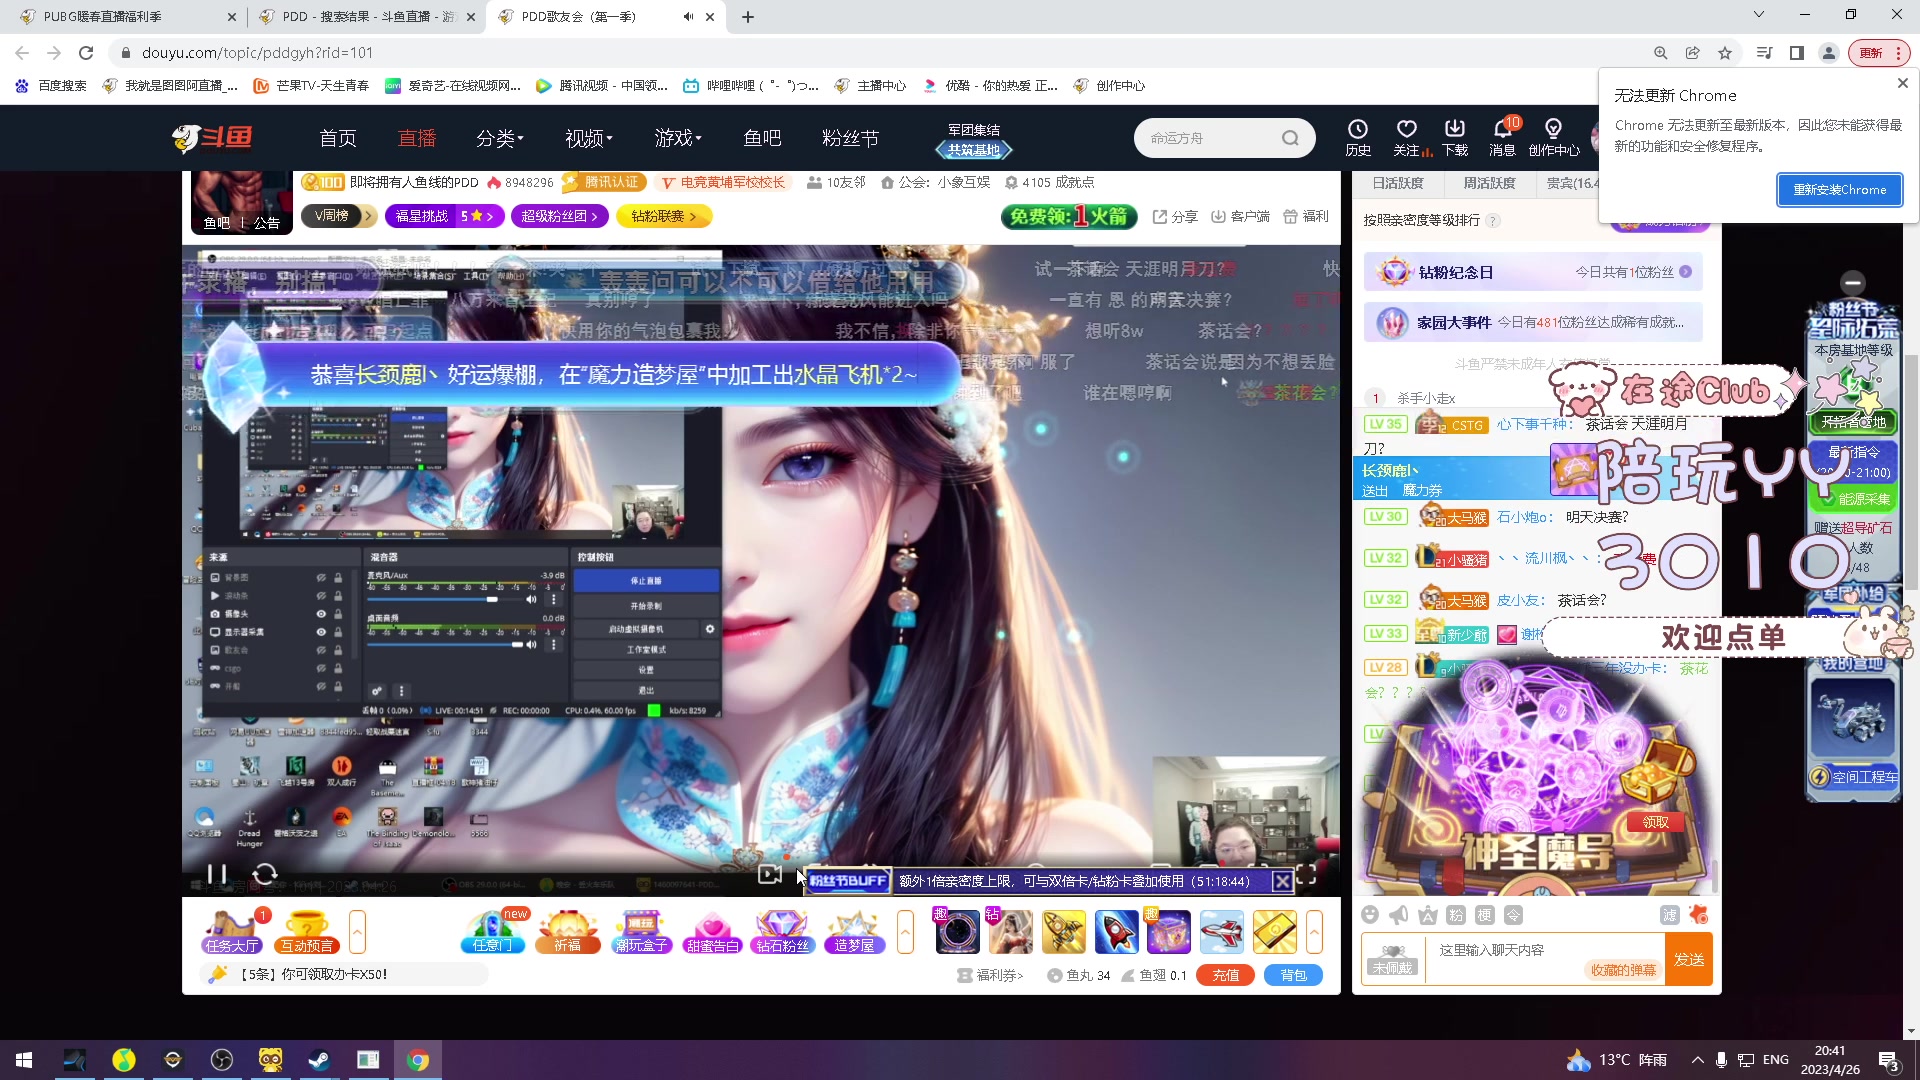Open crown text style option
Image resolution: width=1920 pixels, height=1080 pixels.
click(x=1428, y=915)
